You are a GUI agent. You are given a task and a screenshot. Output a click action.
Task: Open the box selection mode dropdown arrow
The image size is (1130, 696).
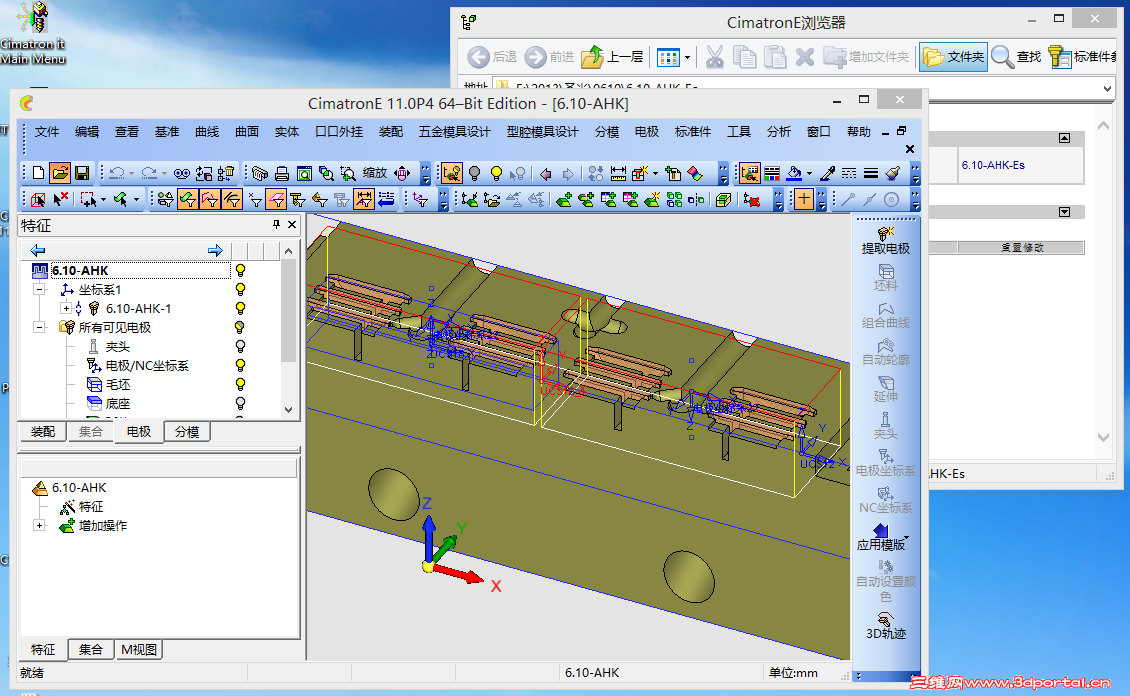pyautogui.click(x=103, y=200)
